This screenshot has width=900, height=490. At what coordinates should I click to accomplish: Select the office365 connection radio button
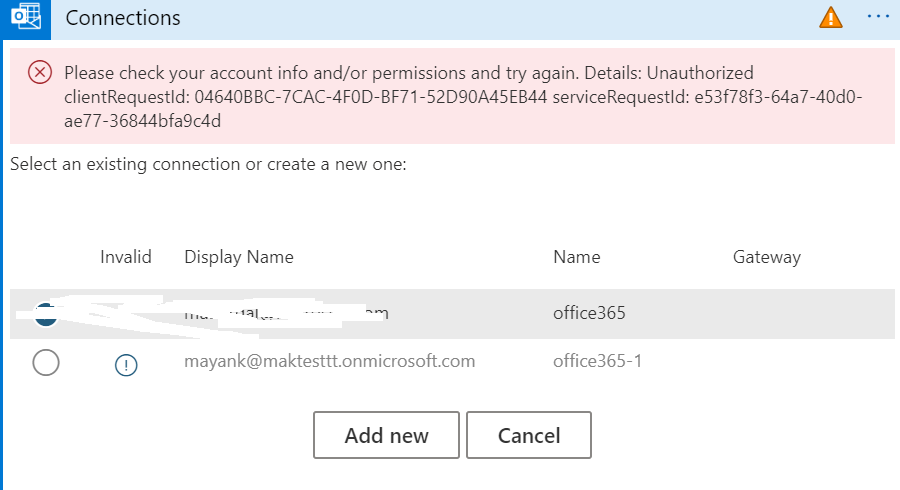45,314
